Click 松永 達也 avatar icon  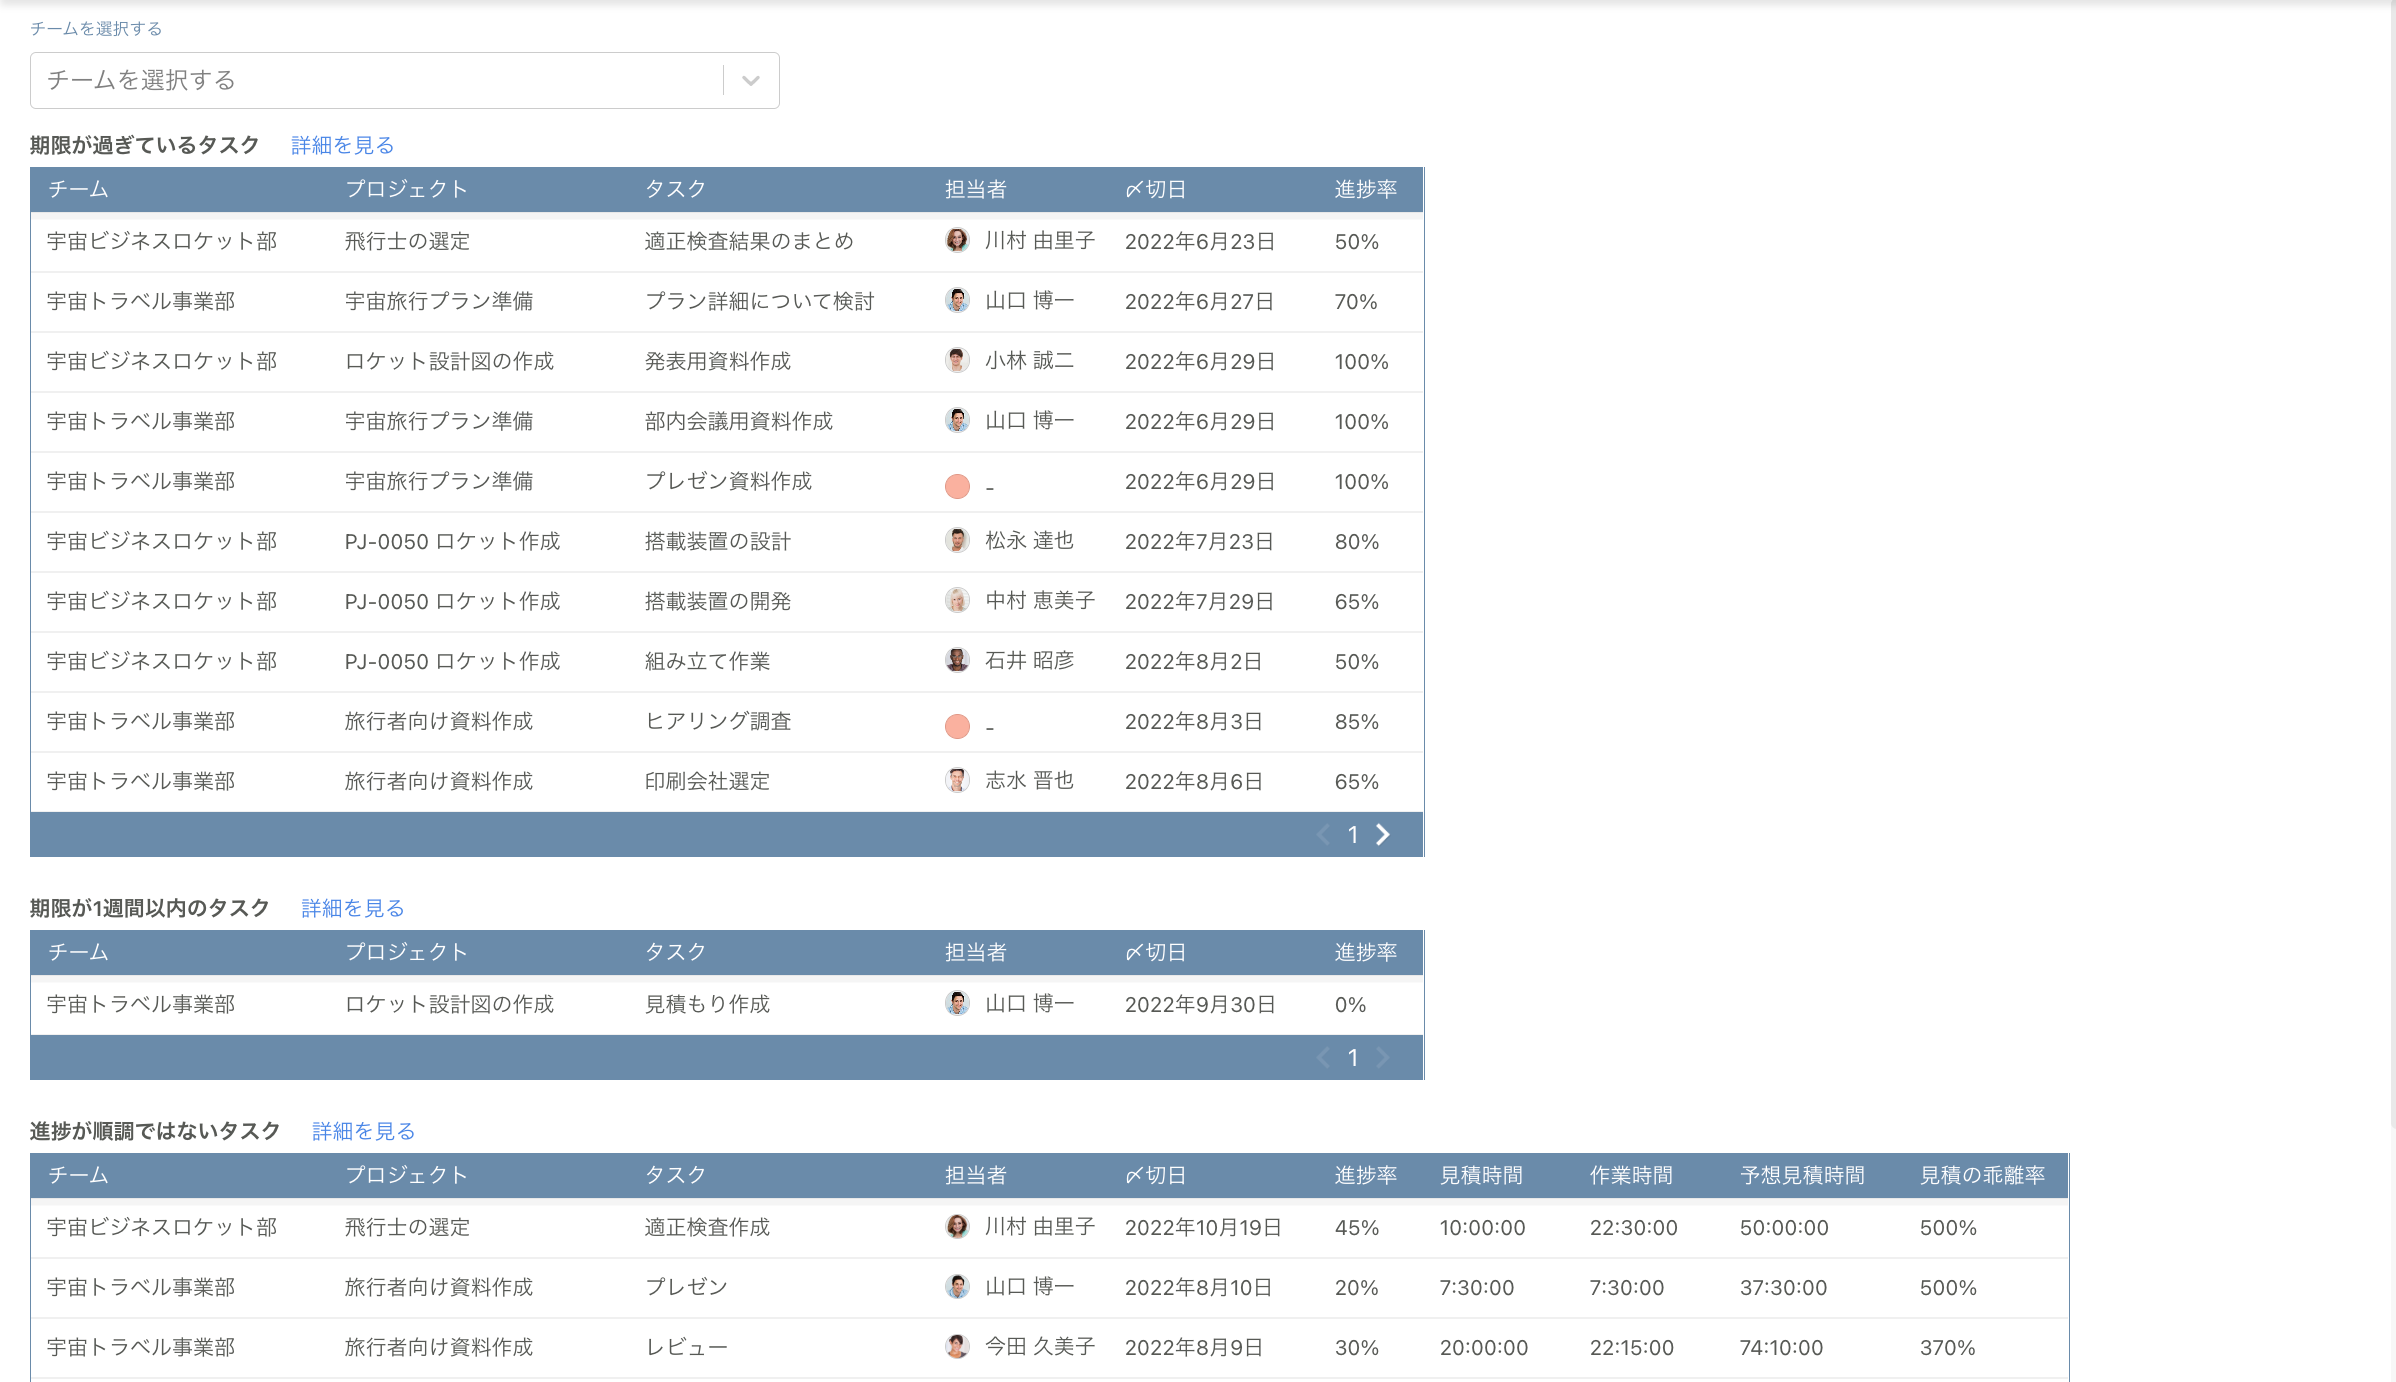coord(957,540)
